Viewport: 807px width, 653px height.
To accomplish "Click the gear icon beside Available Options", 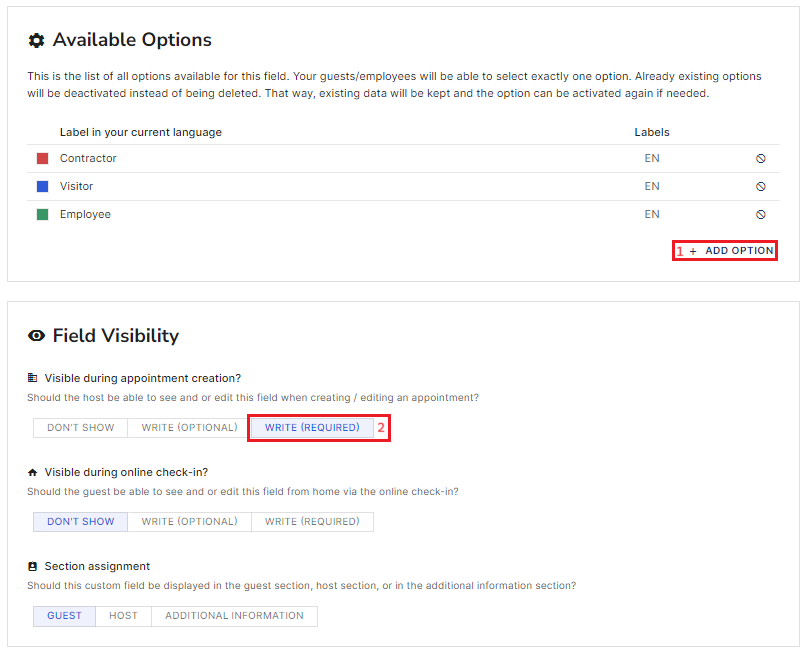I will [36, 40].
